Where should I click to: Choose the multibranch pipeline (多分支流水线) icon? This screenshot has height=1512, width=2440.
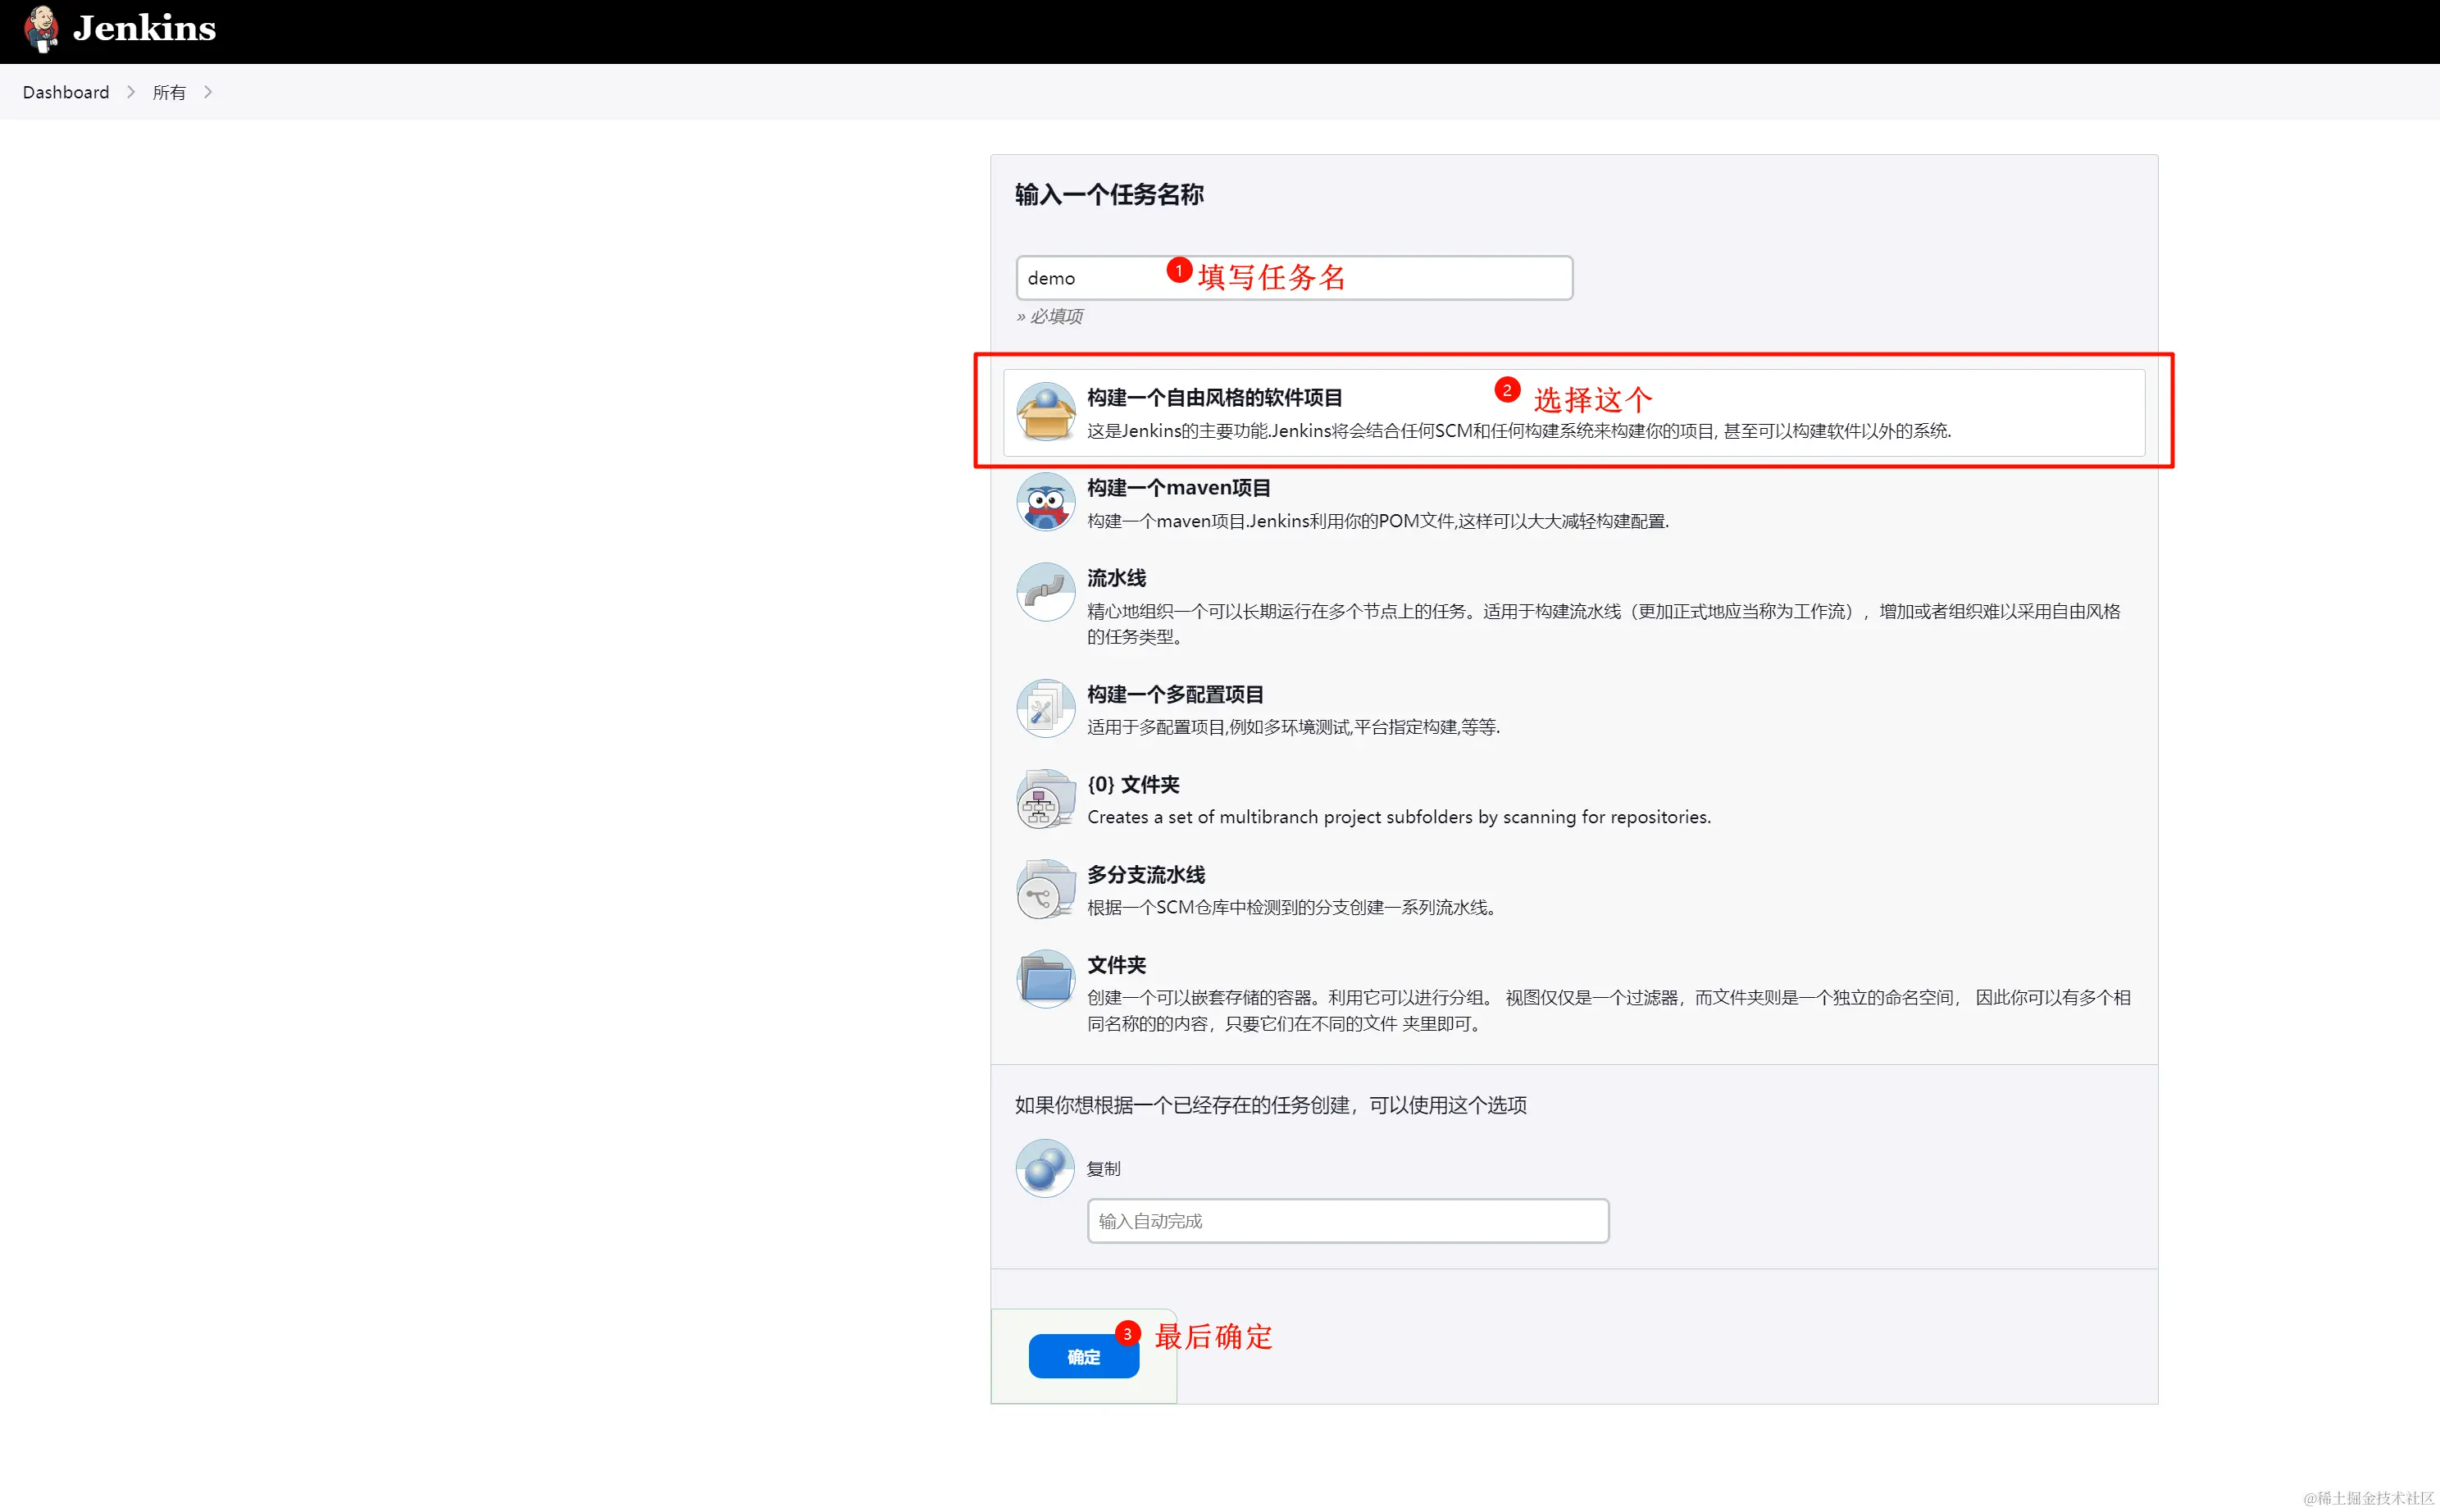pos(1045,888)
